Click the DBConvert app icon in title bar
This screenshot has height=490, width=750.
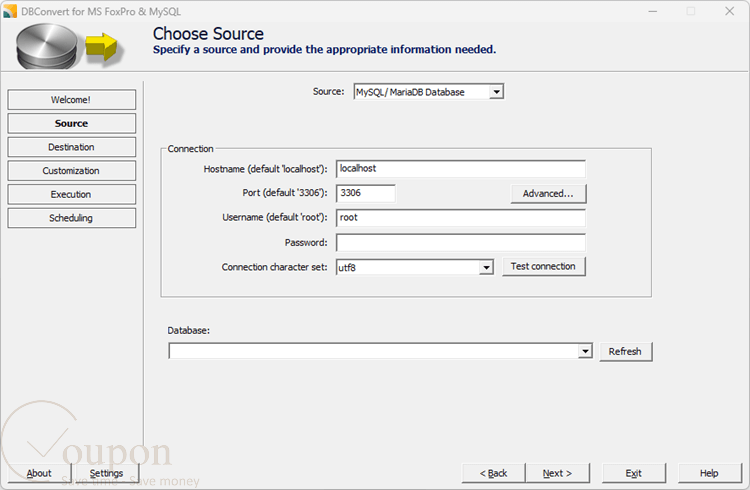point(10,11)
